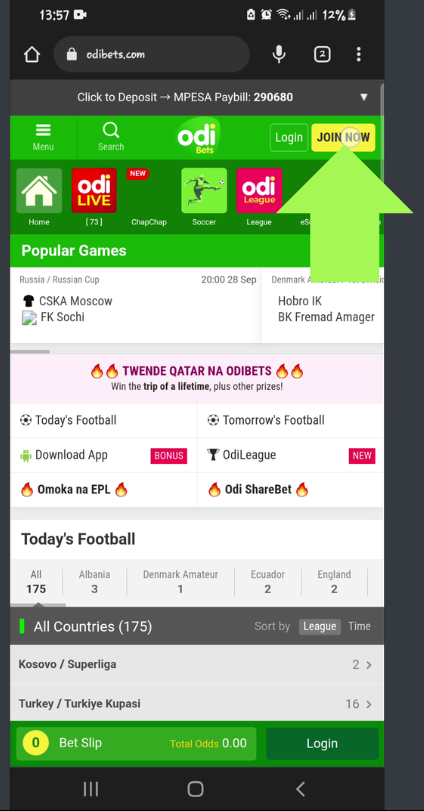Viewport: 424px width, 811px height.
Task: Tap the browser microphone icon
Action: click(x=279, y=54)
